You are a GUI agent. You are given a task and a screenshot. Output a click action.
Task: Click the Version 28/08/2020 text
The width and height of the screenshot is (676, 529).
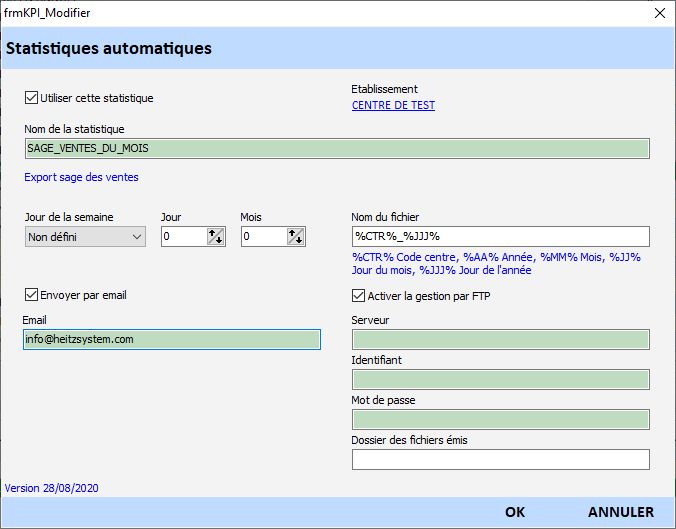click(x=51, y=488)
